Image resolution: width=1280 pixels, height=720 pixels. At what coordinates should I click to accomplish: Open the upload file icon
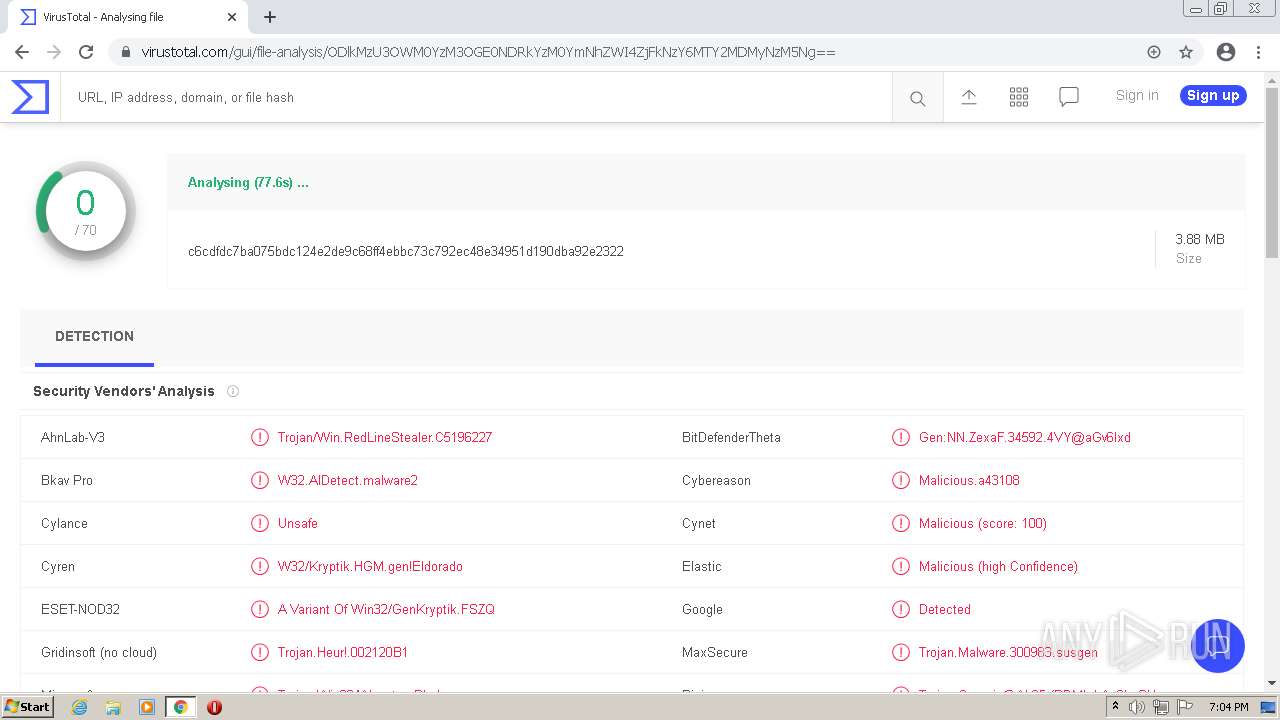pyautogui.click(x=968, y=97)
